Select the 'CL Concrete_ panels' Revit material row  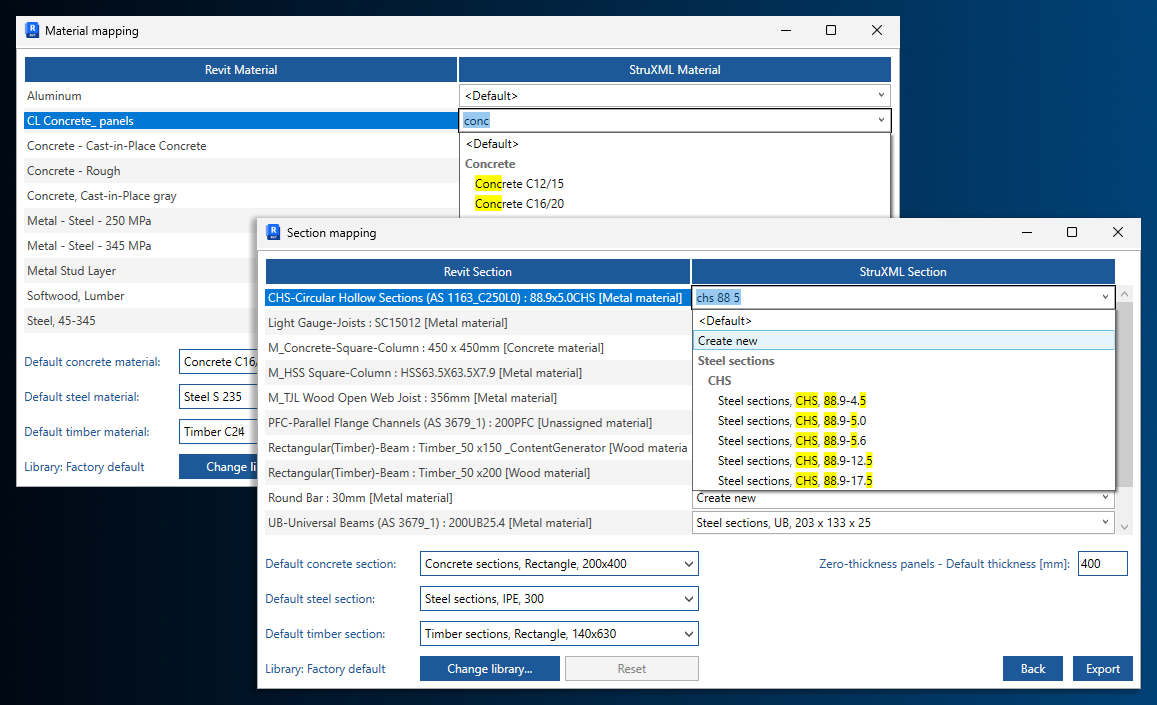[x=241, y=120]
